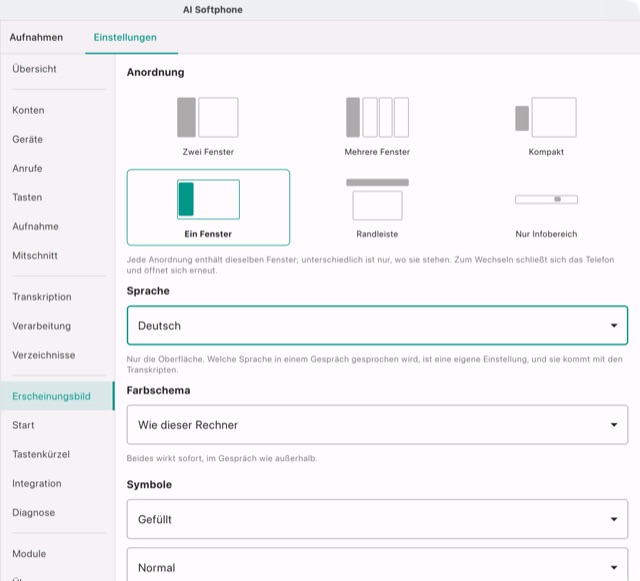Select the Nur Infobereich layout icon
The height and width of the screenshot is (581, 640).
(x=546, y=199)
